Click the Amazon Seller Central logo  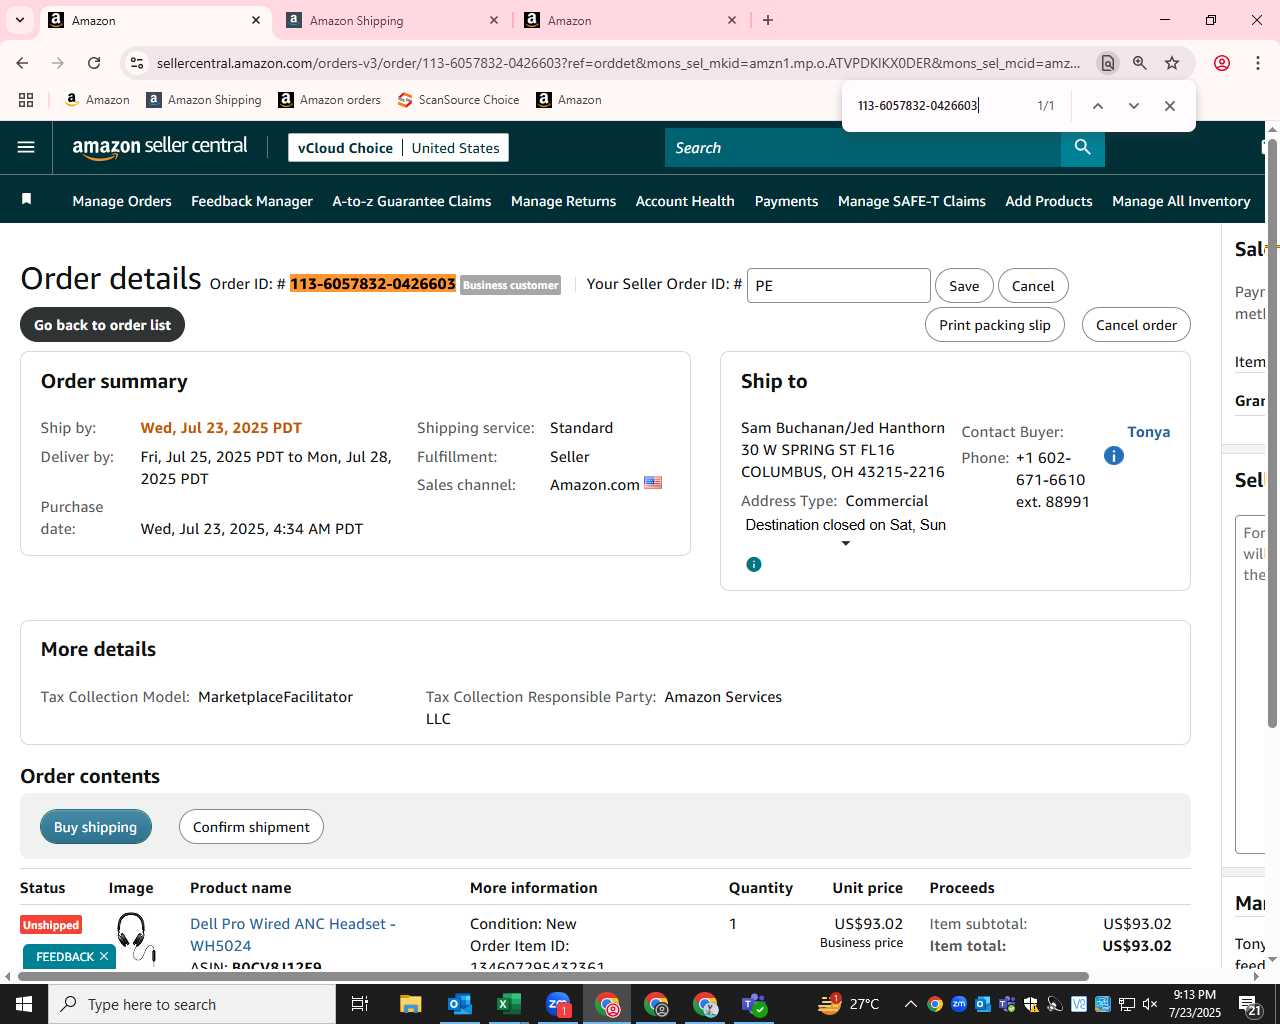pos(160,147)
